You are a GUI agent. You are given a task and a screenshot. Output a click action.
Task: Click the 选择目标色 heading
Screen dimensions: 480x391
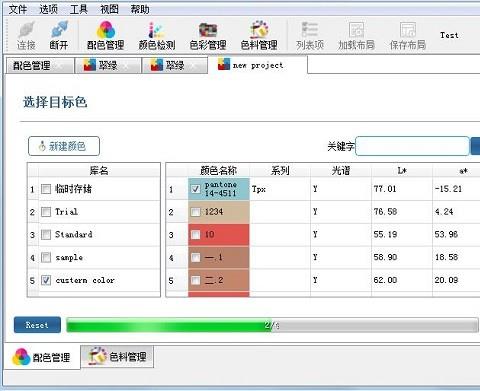(x=55, y=102)
